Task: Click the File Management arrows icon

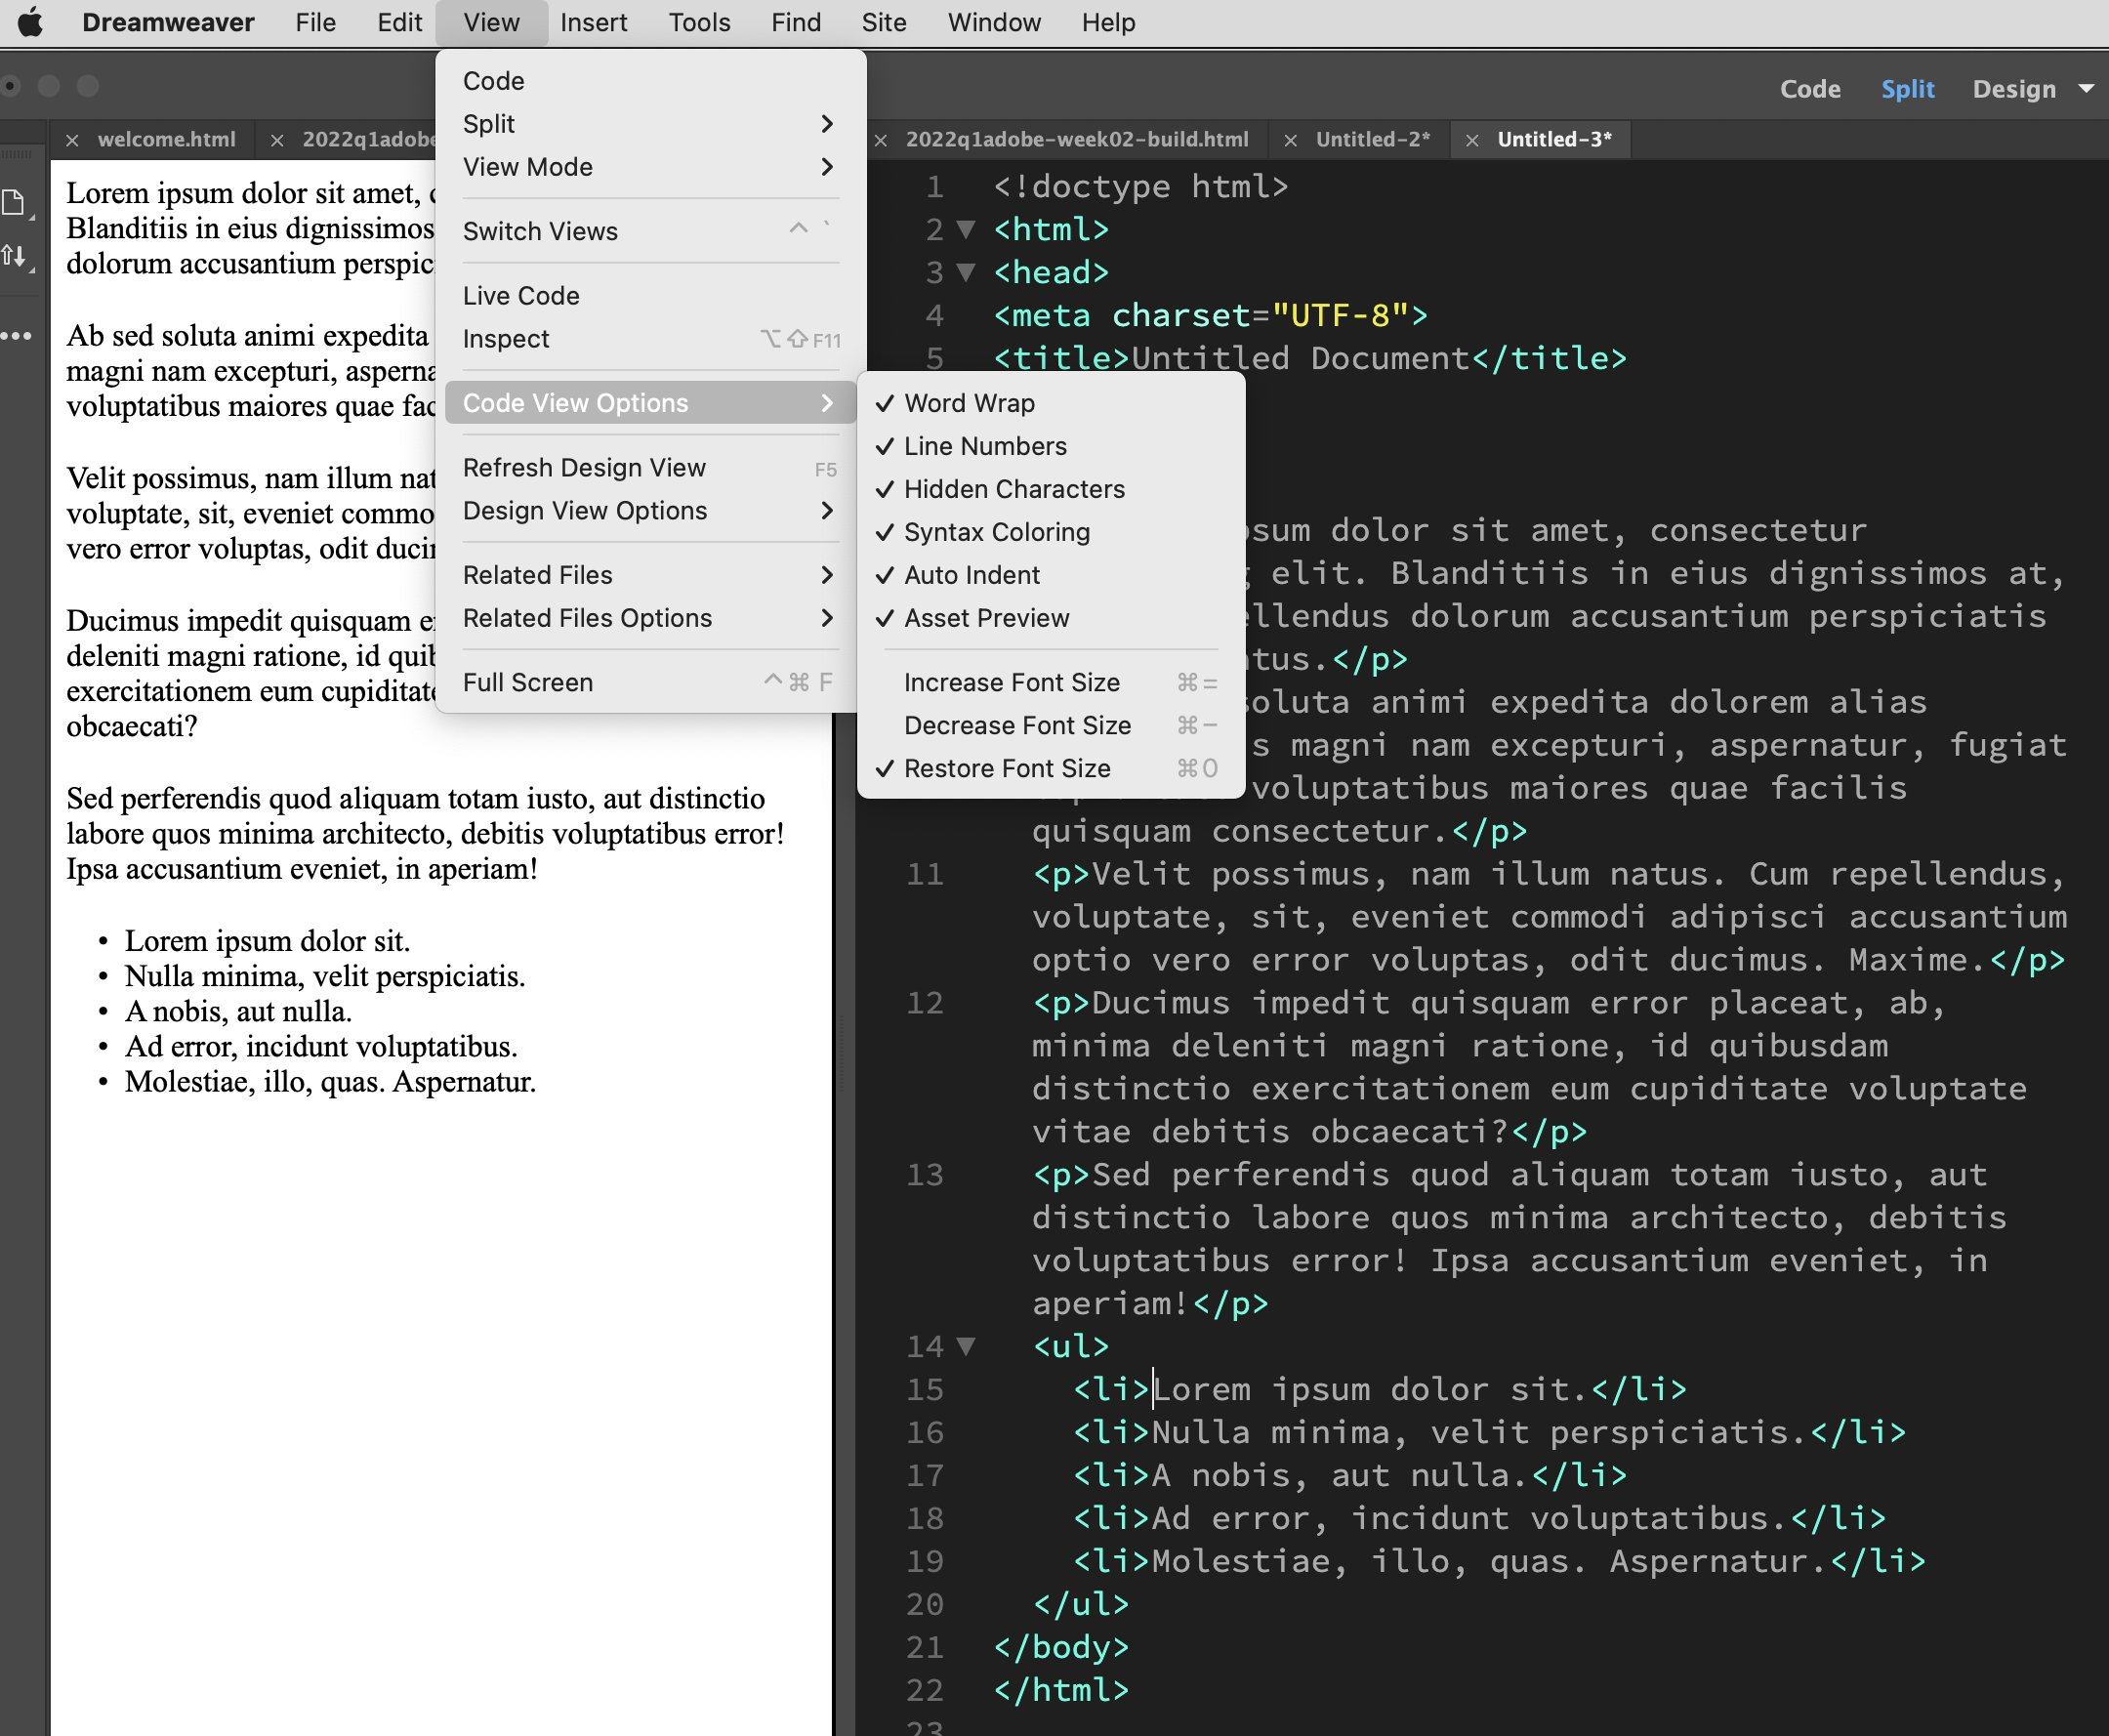Action: tap(14, 257)
